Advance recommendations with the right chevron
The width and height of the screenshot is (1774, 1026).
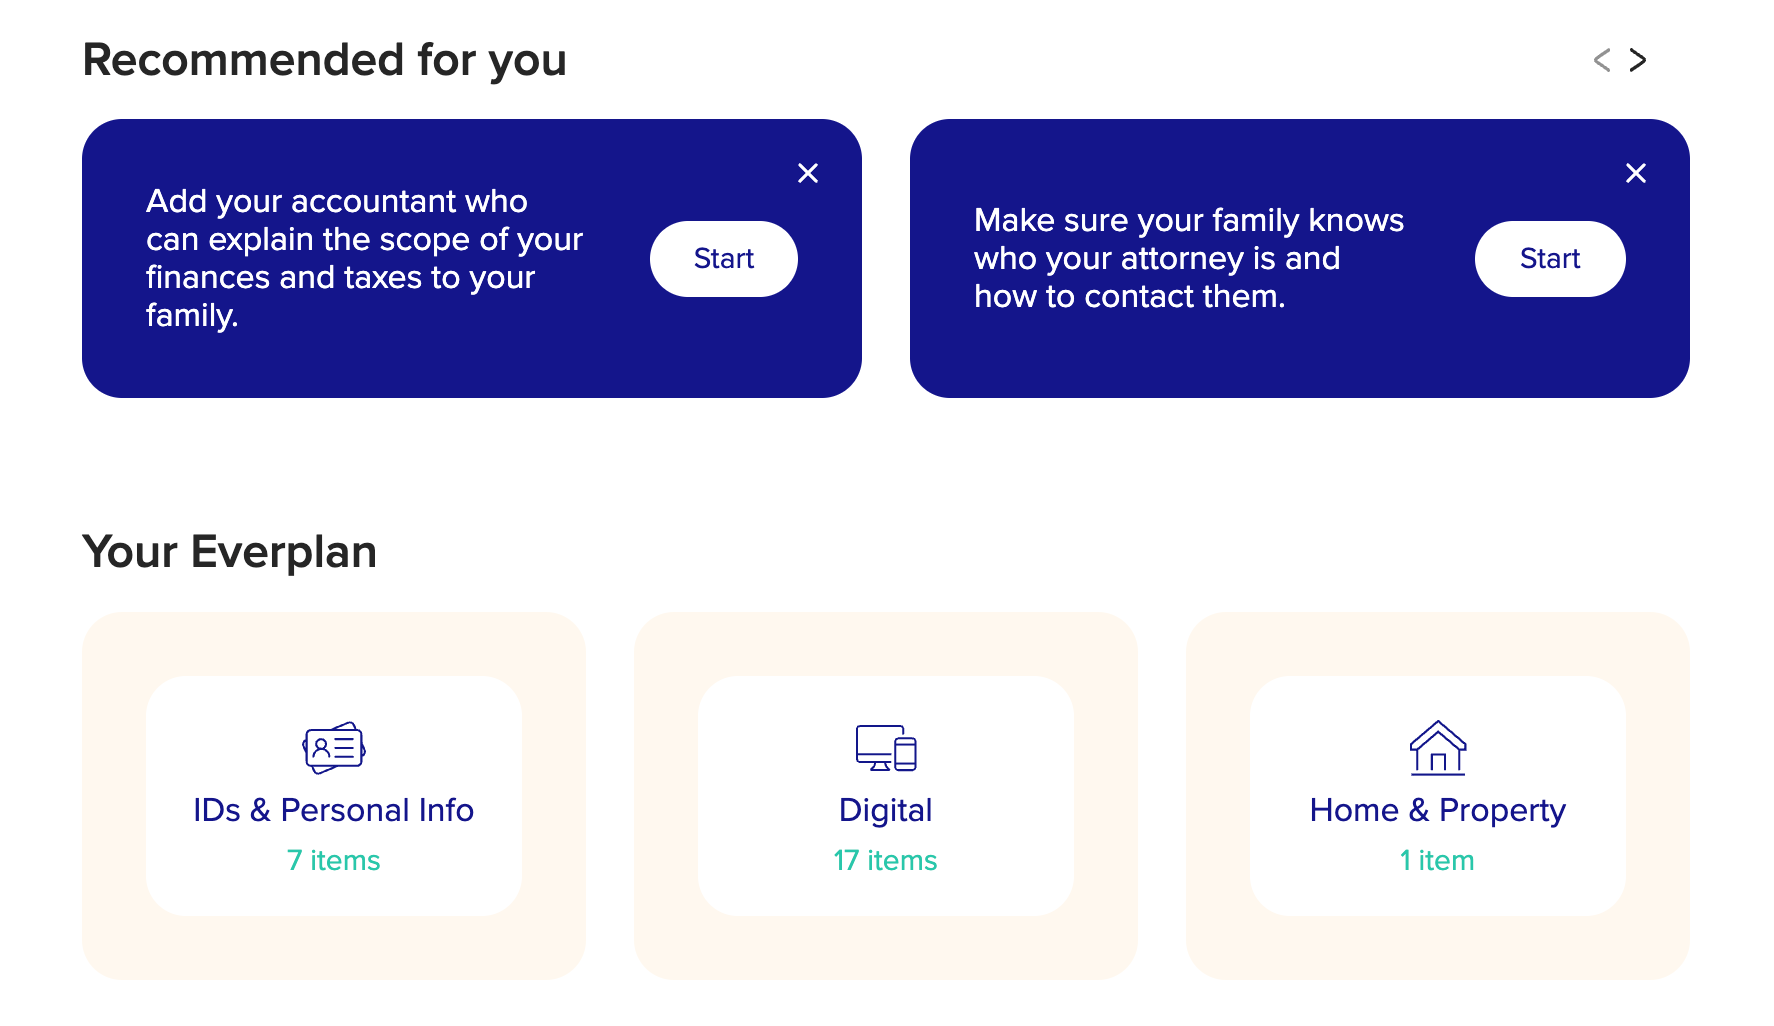point(1638,60)
